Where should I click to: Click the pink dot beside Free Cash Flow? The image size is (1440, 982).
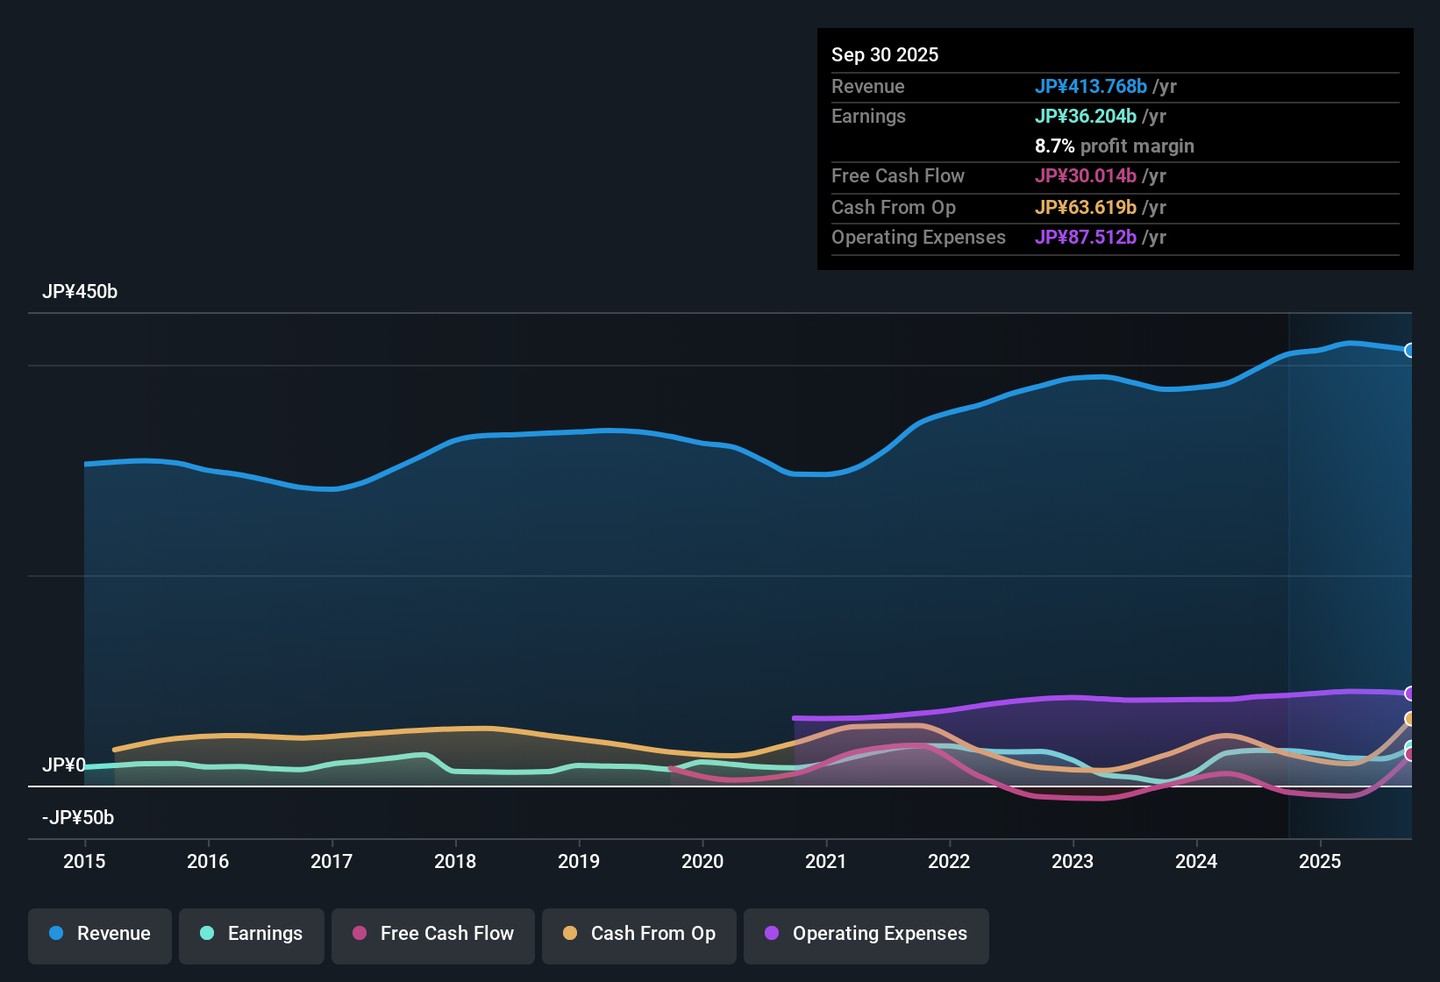[x=360, y=934]
